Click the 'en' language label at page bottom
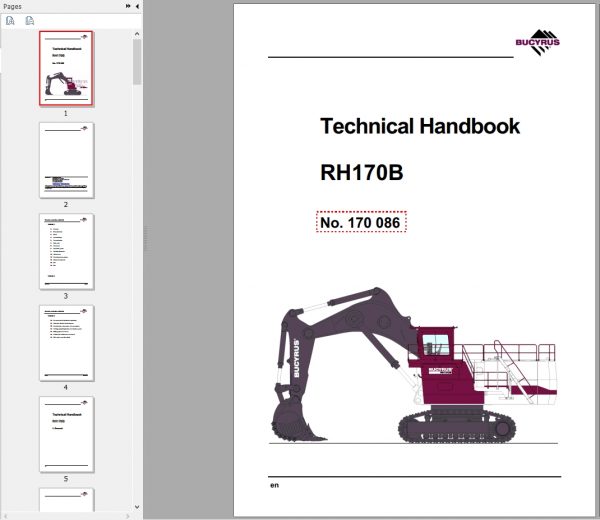This screenshot has width=600, height=520. pyautogui.click(x=274, y=485)
